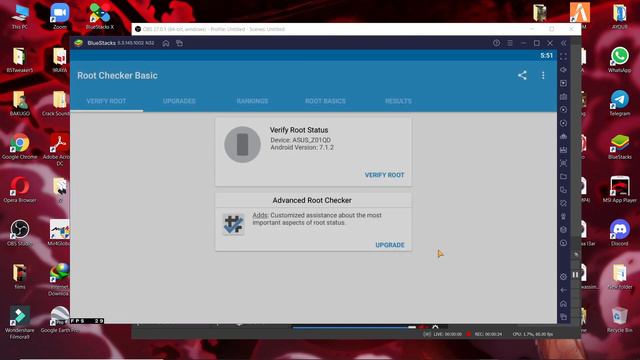Click the OBS window title bar text
Screen dimensions: 640x360
click(x=213, y=29)
